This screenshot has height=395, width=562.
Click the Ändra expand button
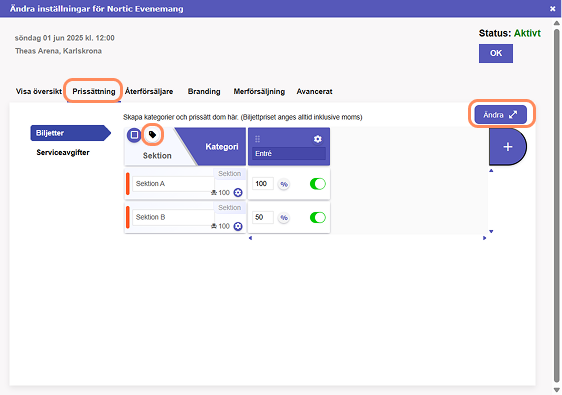tap(501, 115)
